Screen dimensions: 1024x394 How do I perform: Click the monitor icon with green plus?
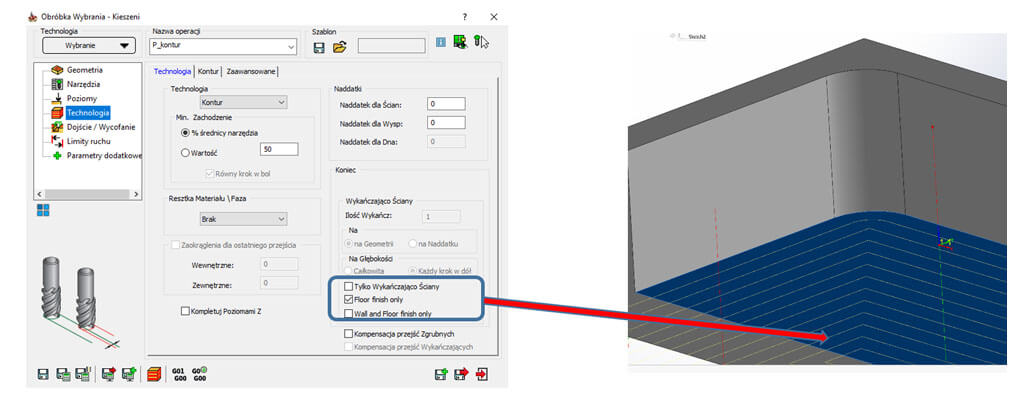coord(128,374)
